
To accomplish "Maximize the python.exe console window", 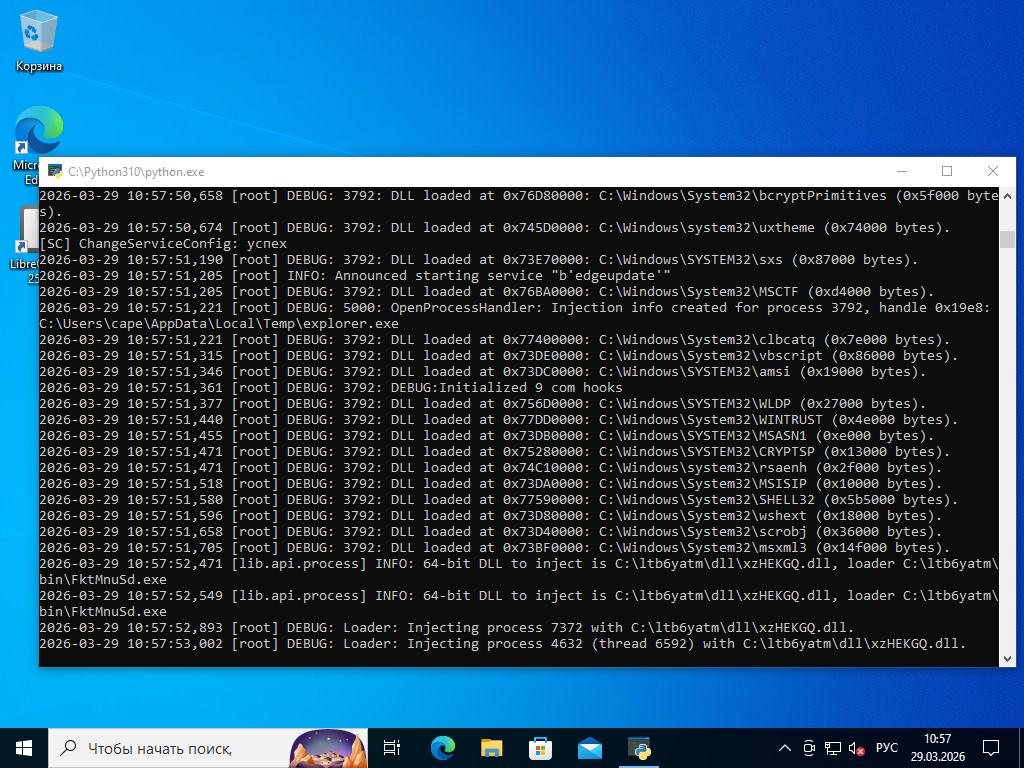I will (x=947, y=171).
